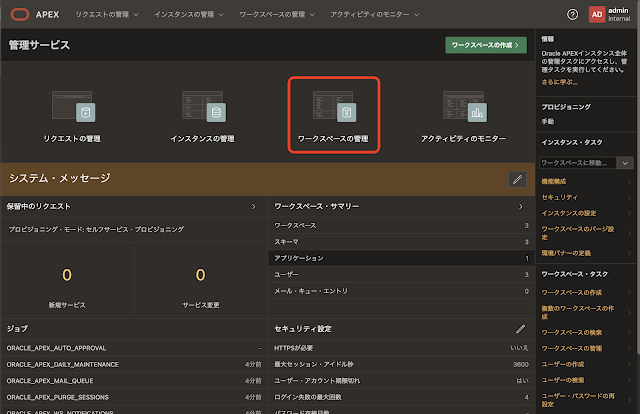Click the 最大セッション・アイドル秒 setting row

click(x=401, y=364)
